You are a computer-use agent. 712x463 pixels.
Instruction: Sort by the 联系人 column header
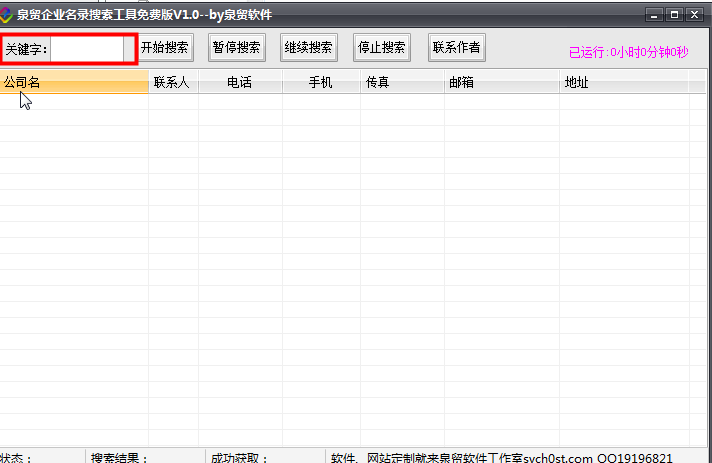pyautogui.click(x=173, y=82)
